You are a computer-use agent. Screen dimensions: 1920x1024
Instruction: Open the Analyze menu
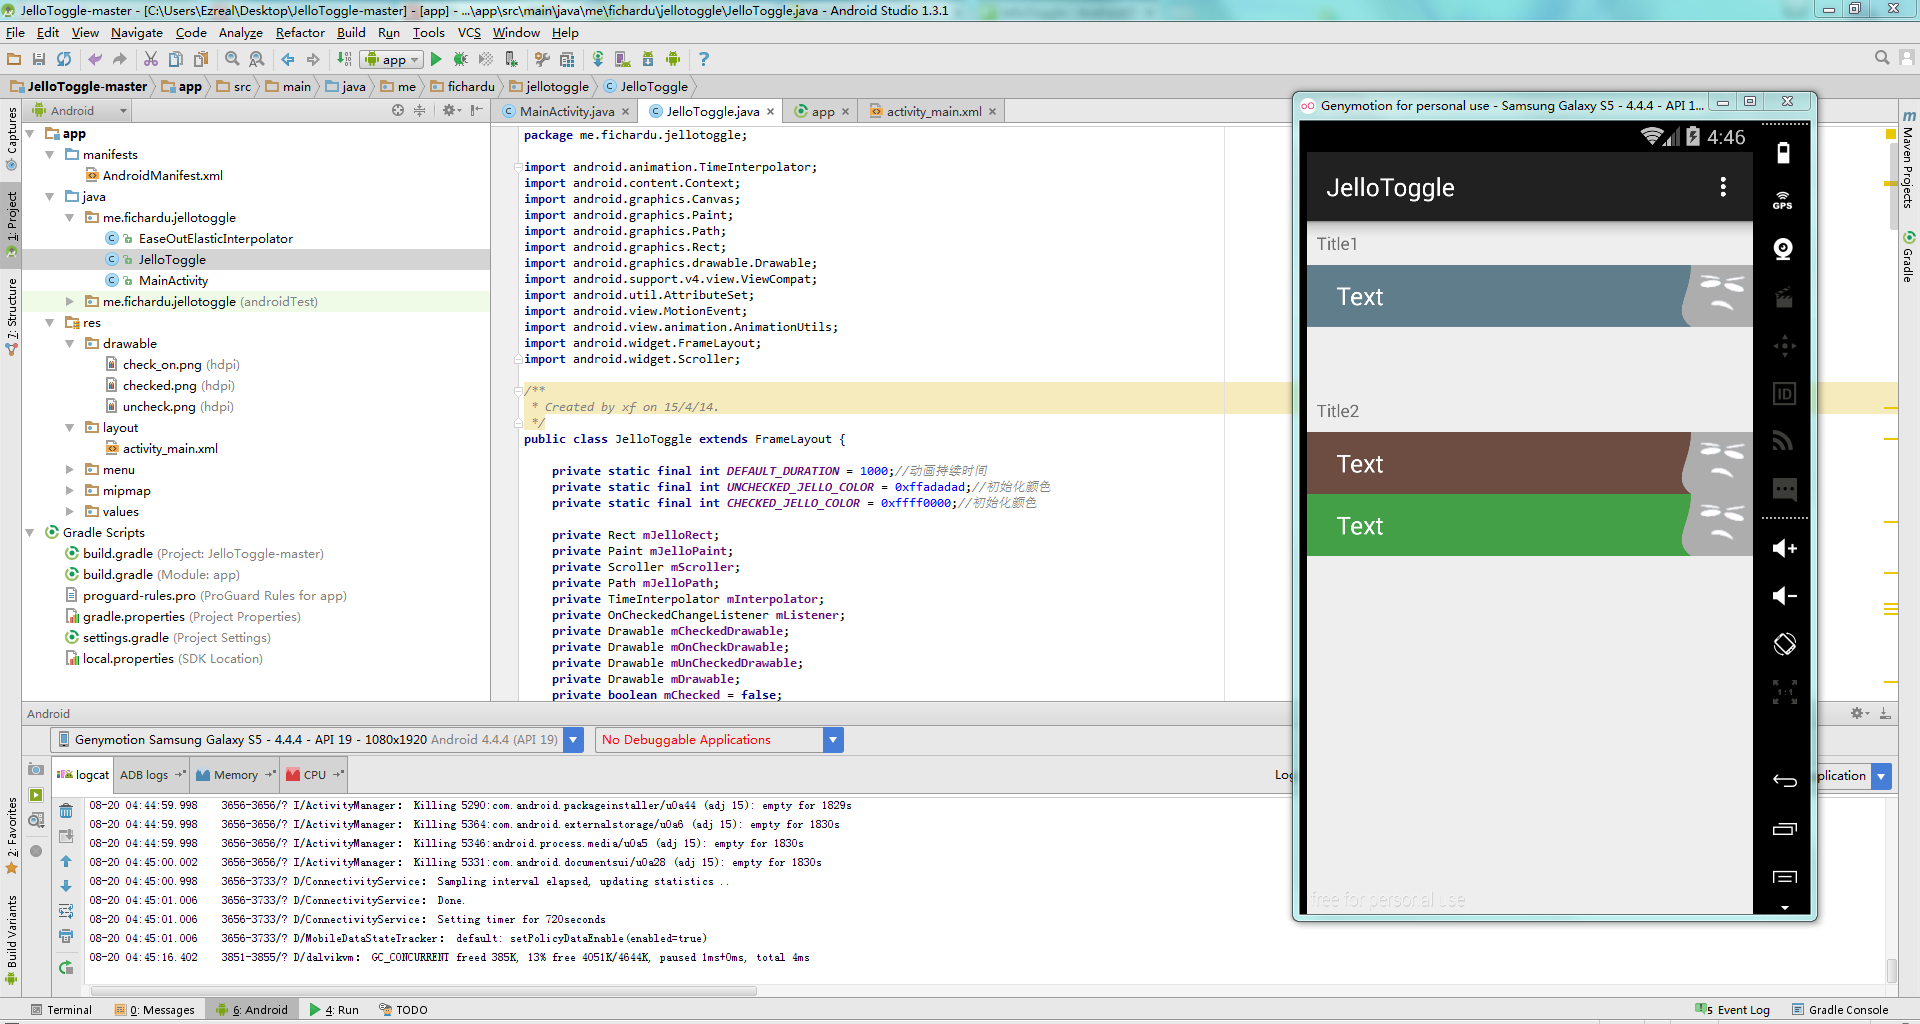[x=240, y=33]
